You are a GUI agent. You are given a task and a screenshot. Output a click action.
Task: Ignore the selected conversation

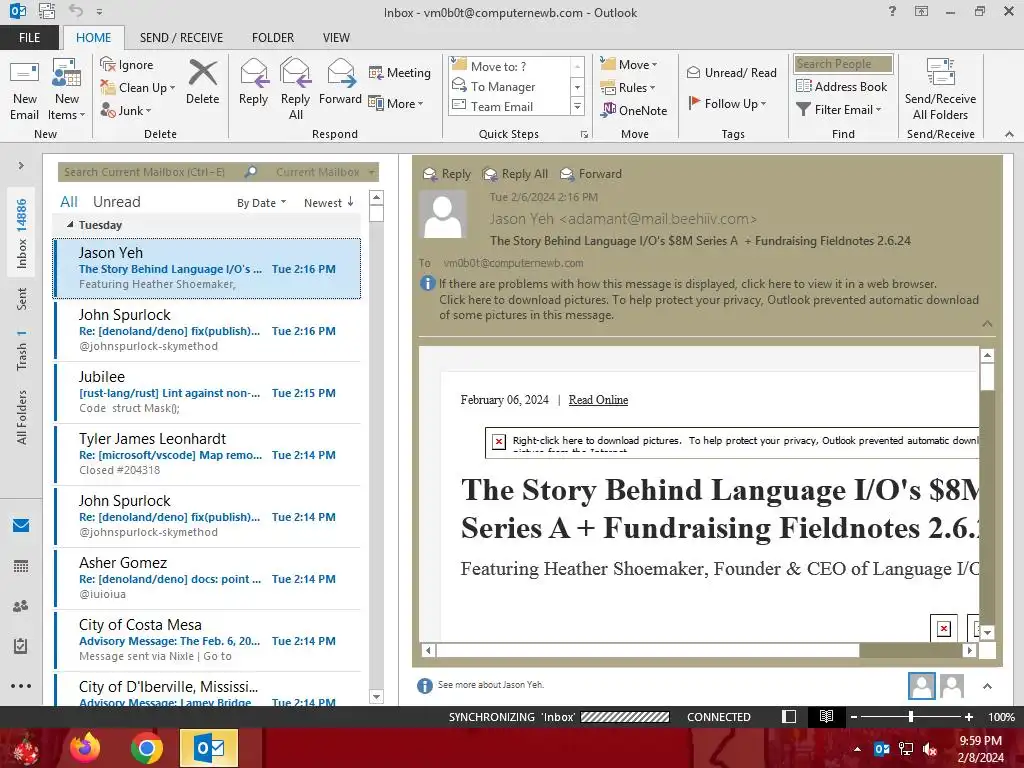click(x=127, y=65)
